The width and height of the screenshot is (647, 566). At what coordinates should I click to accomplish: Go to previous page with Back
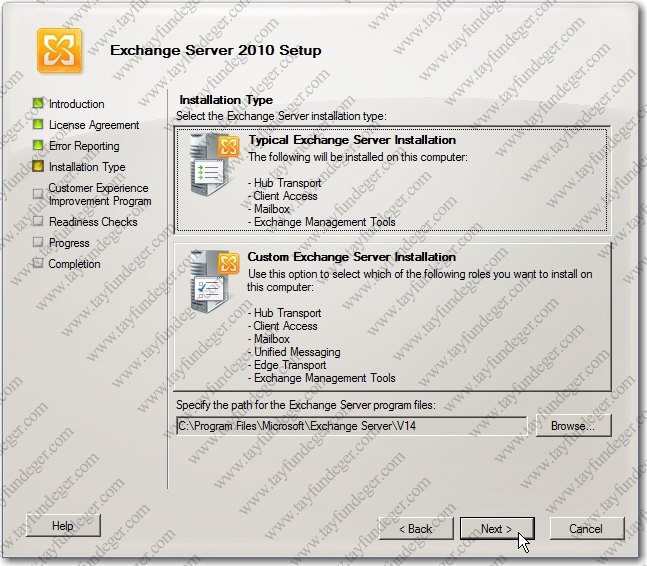[x=416, y=528]
